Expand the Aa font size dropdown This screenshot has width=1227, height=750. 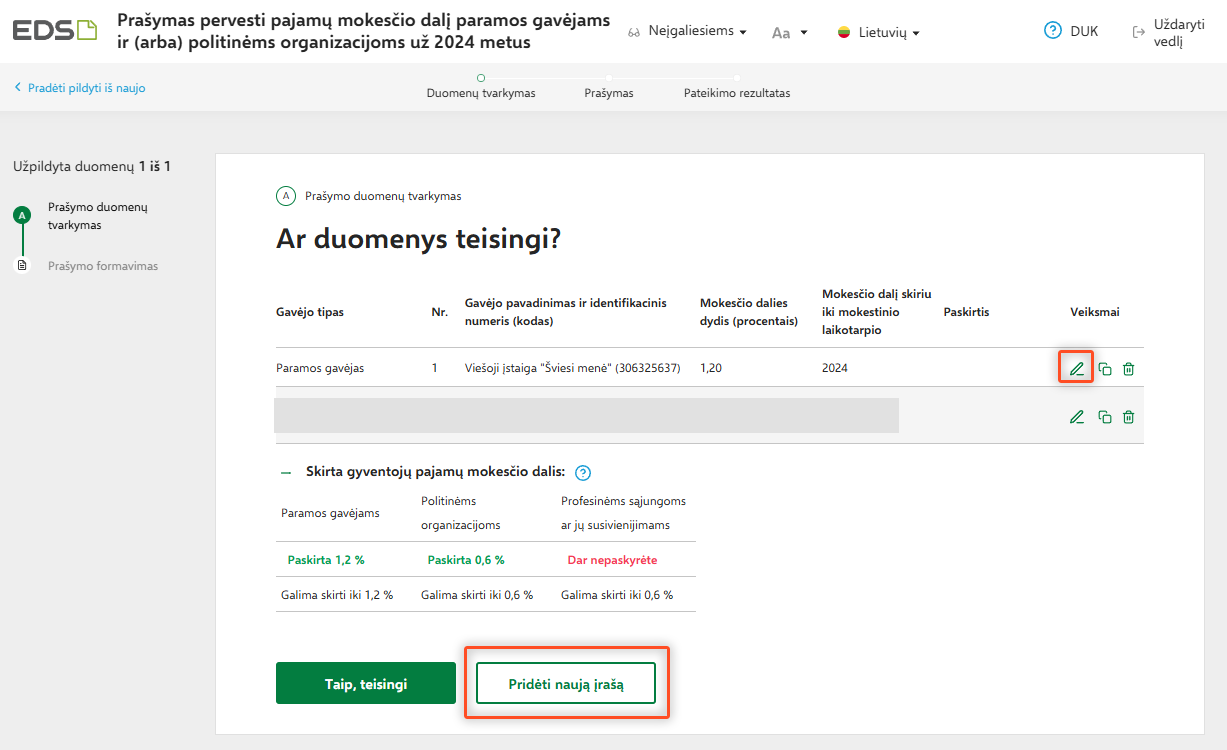tap(789, 33)
